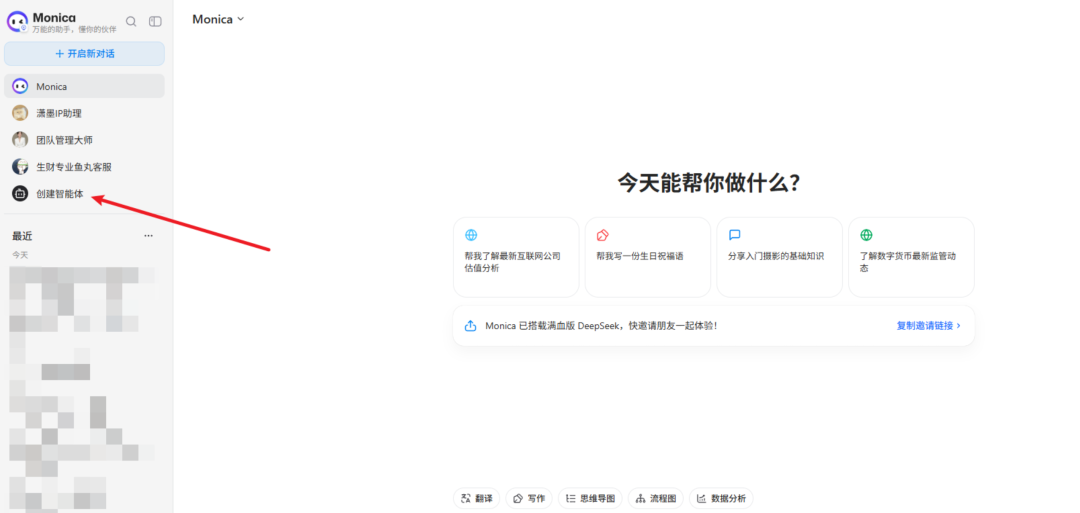Screen dimensions: 1080x513
Task: Start a new chat with 开启新对话
Action: click(84, 54)
